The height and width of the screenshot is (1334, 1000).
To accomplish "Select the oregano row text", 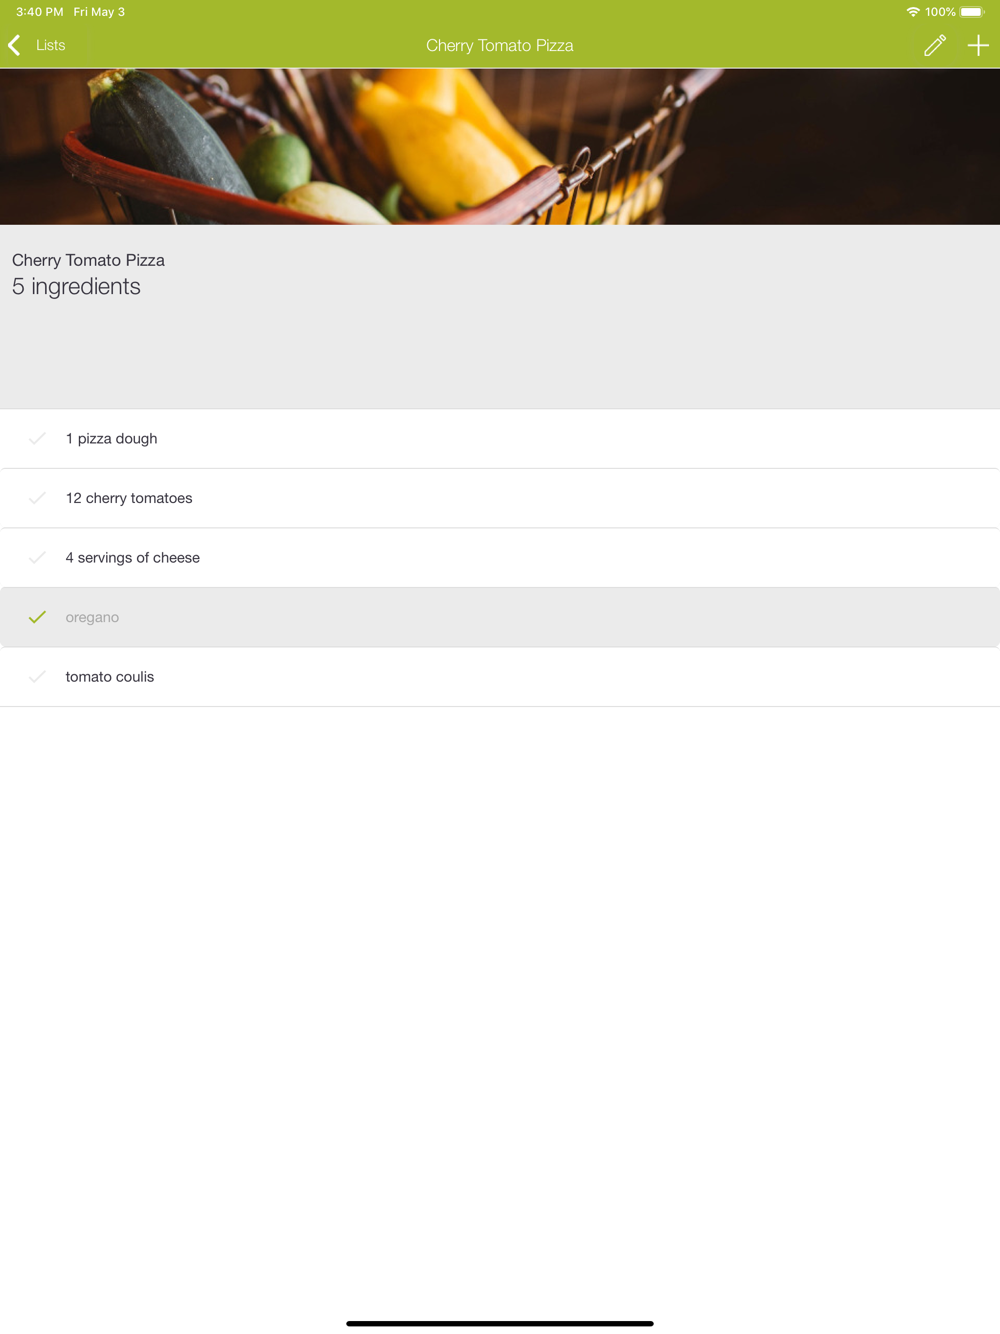I will (92, 617).
